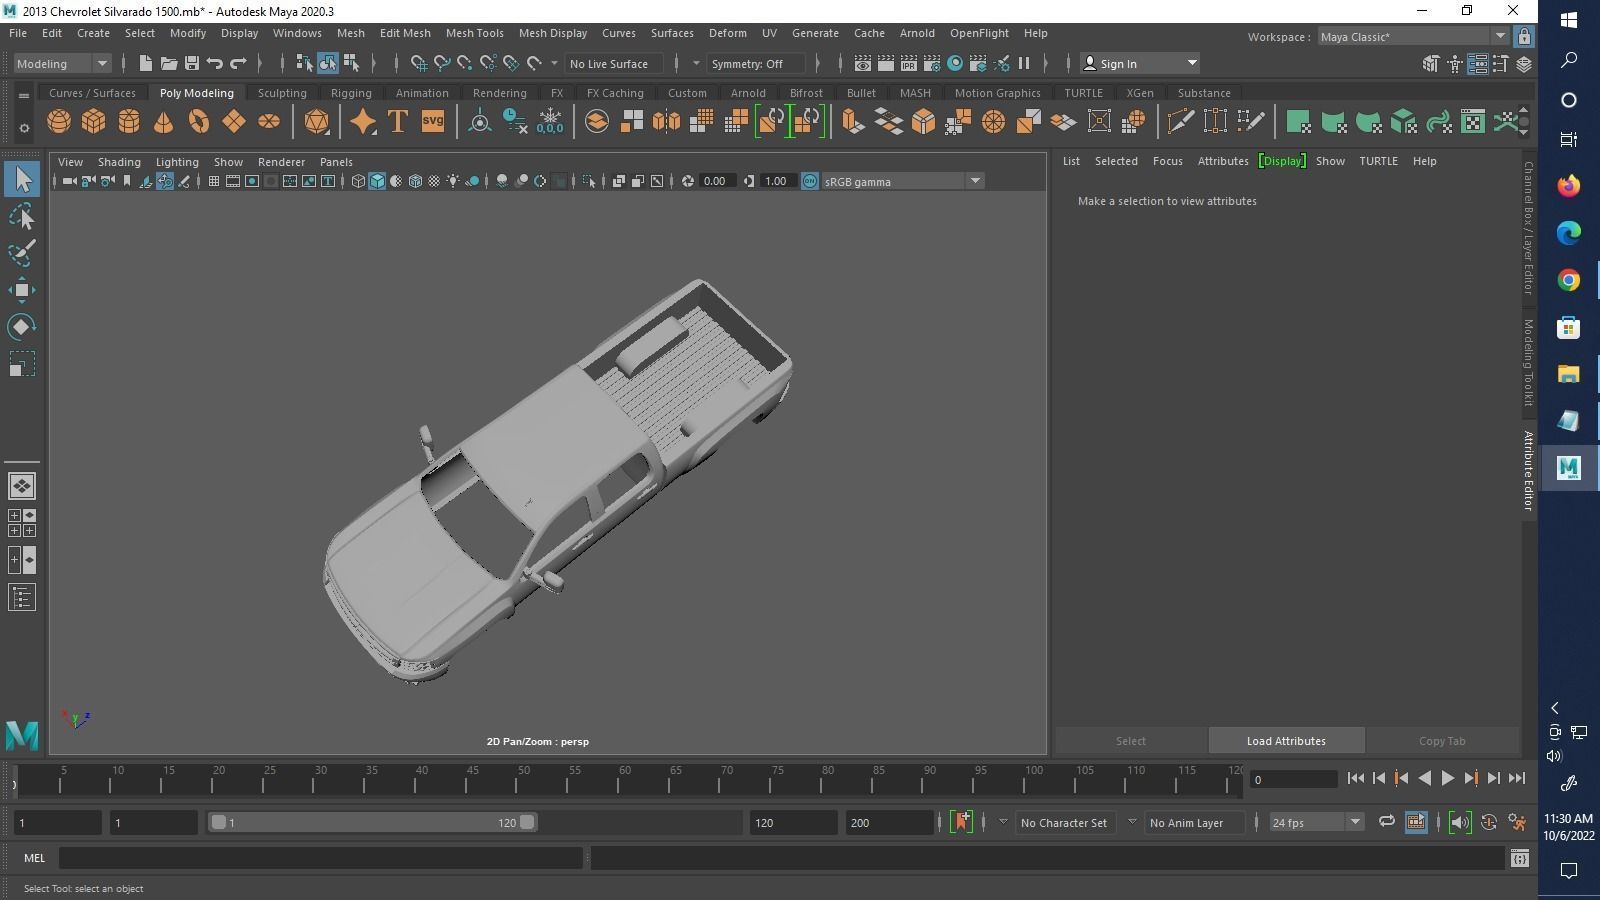The image size is (1600, 900).
Task: Click the Select button in Attribute Editor
Action: pos(1131,741)
